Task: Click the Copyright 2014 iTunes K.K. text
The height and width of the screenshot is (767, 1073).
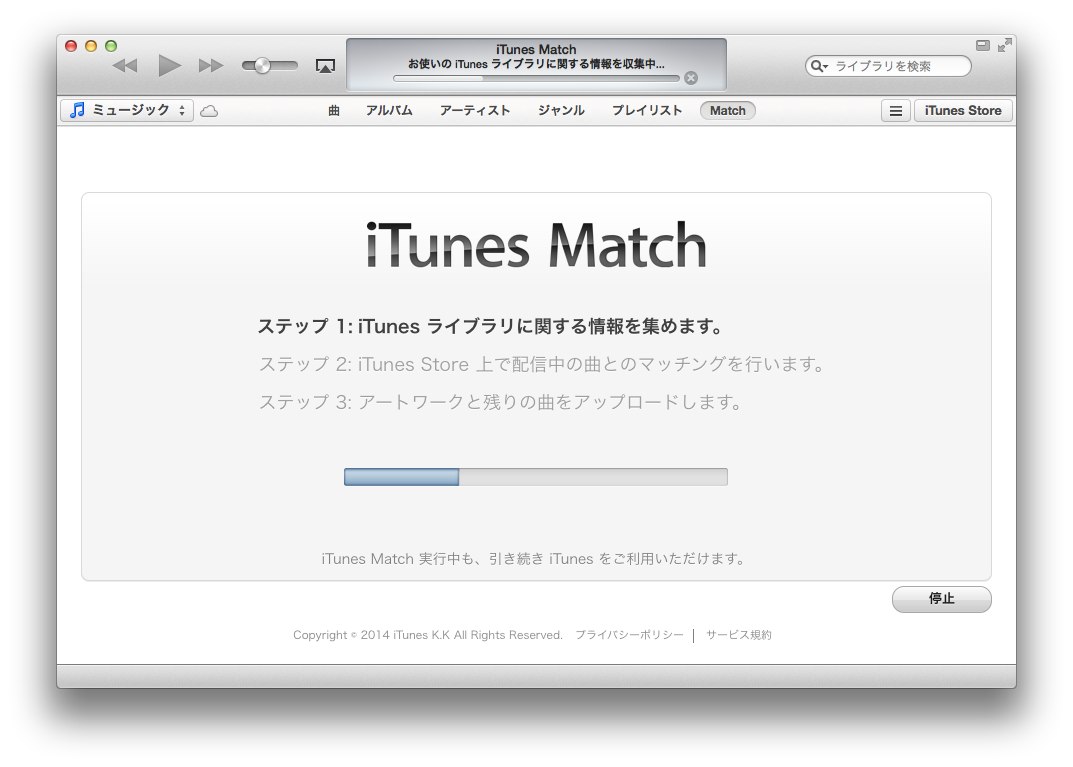Action: (x=428, y=635)
